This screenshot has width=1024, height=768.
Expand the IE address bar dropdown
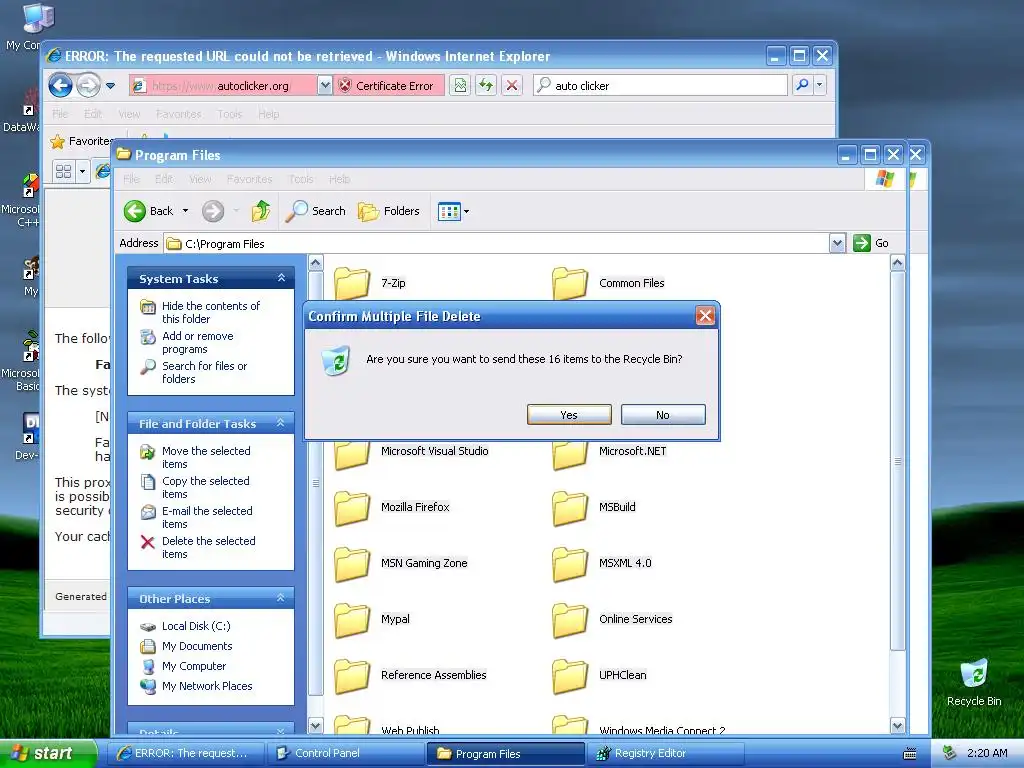325,86
